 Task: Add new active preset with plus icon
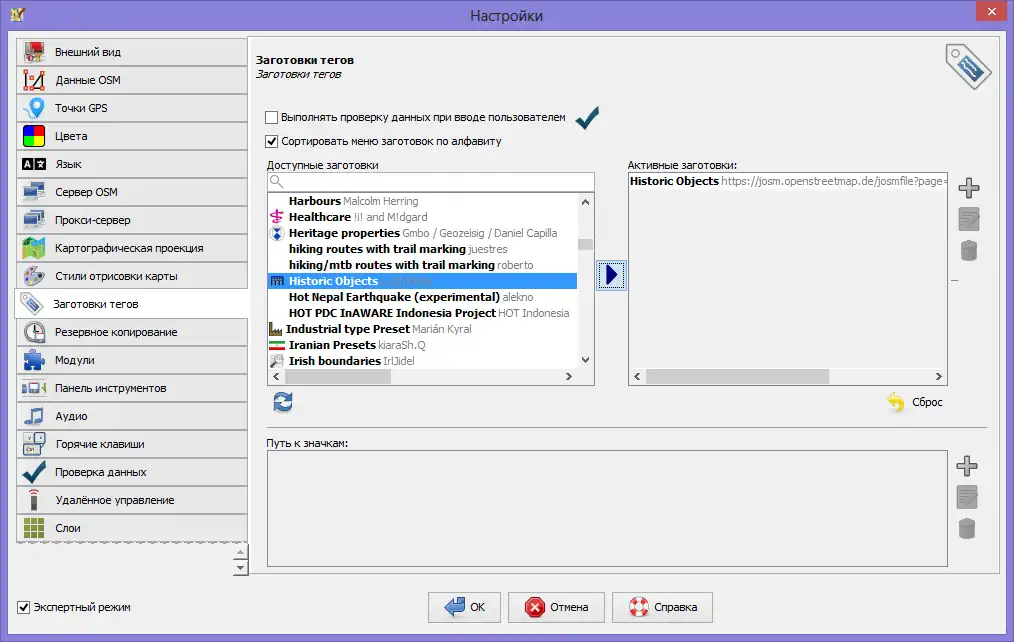967,188
